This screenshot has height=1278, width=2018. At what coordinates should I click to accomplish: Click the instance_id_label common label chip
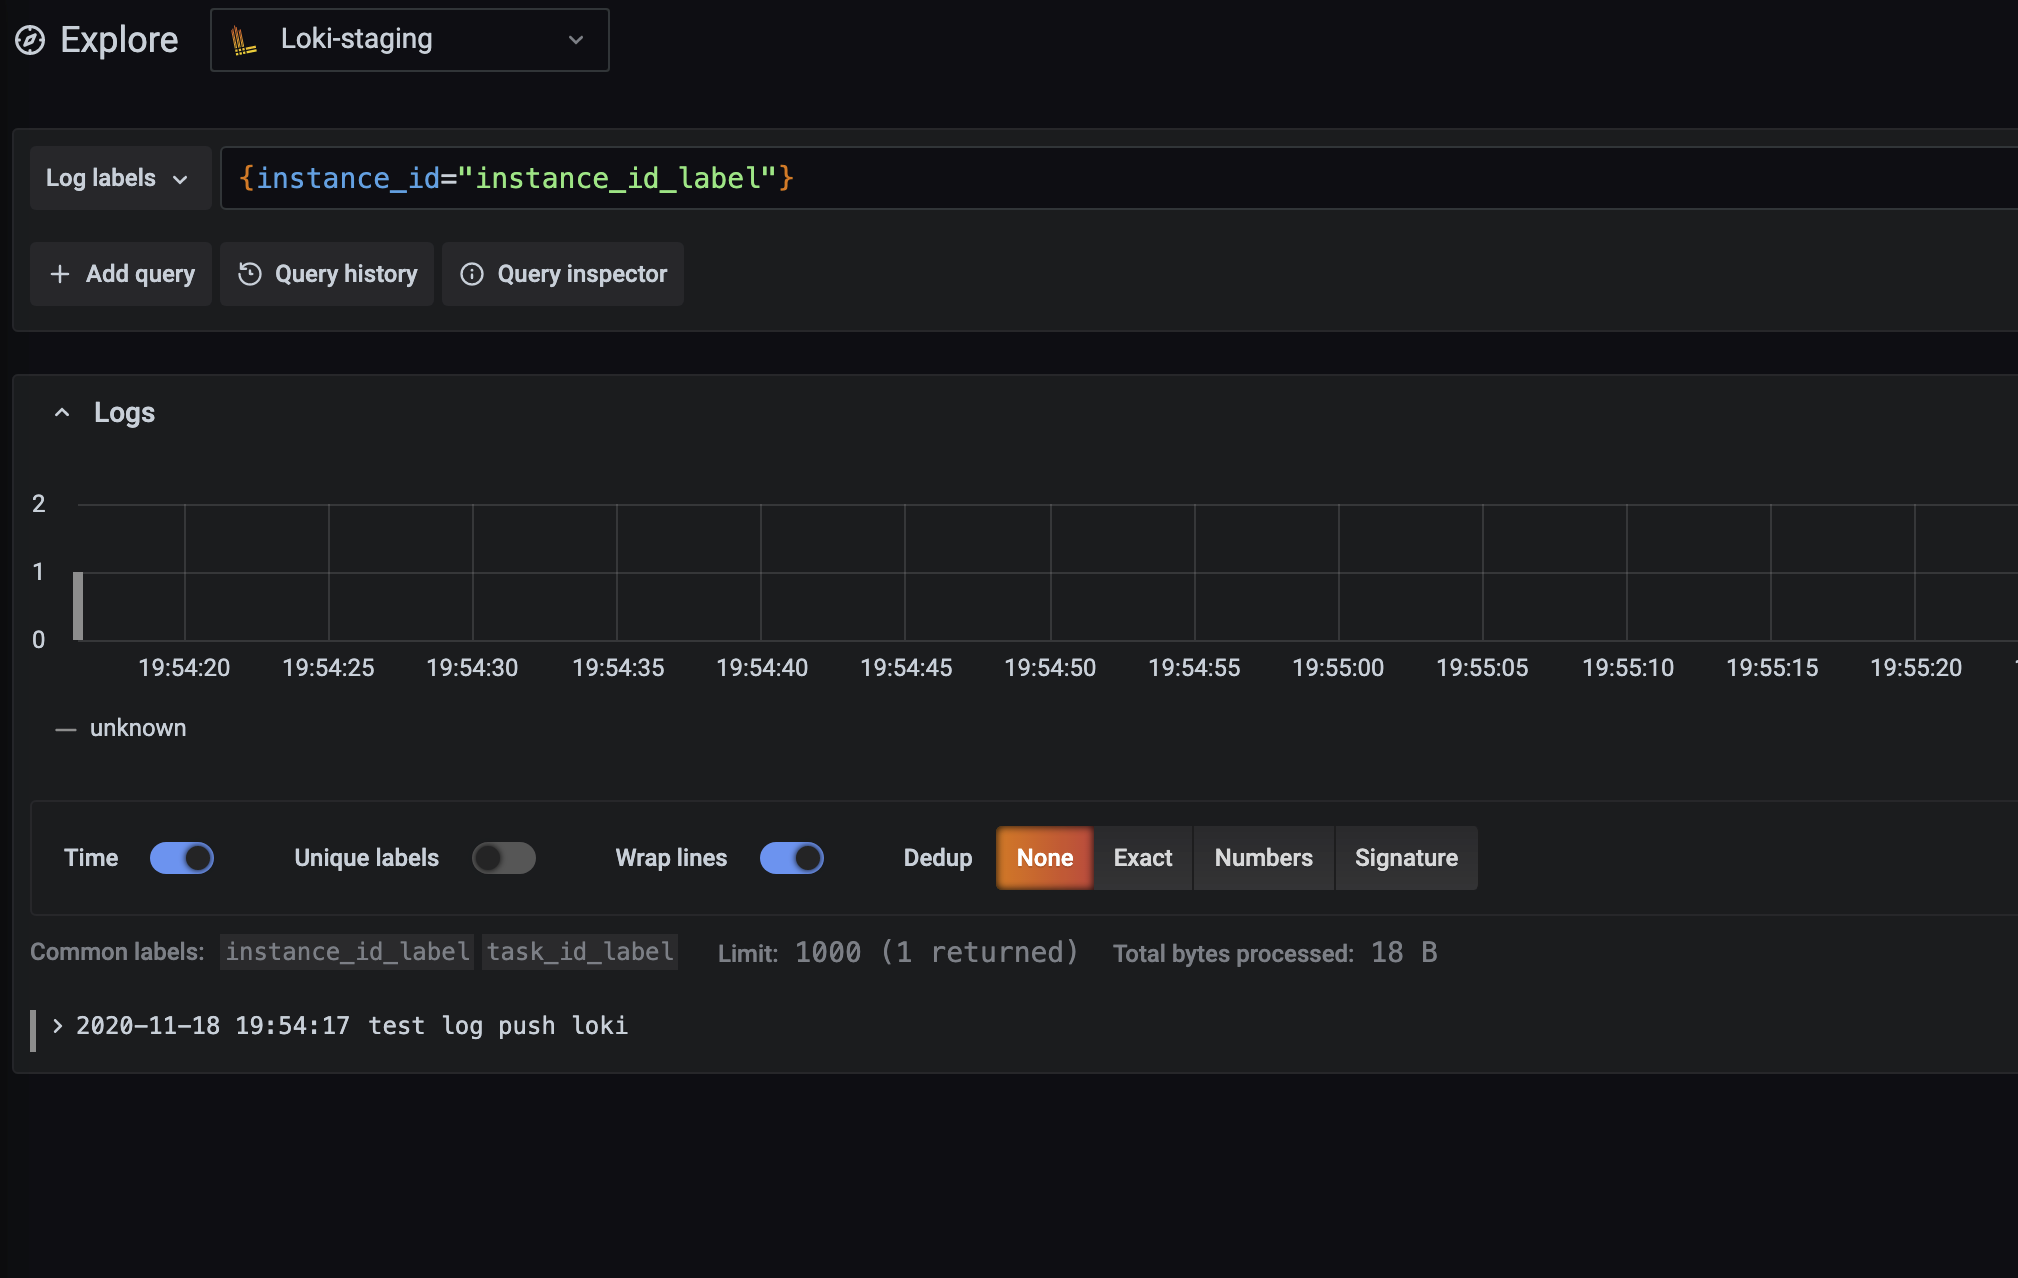(x=346, y=951)
